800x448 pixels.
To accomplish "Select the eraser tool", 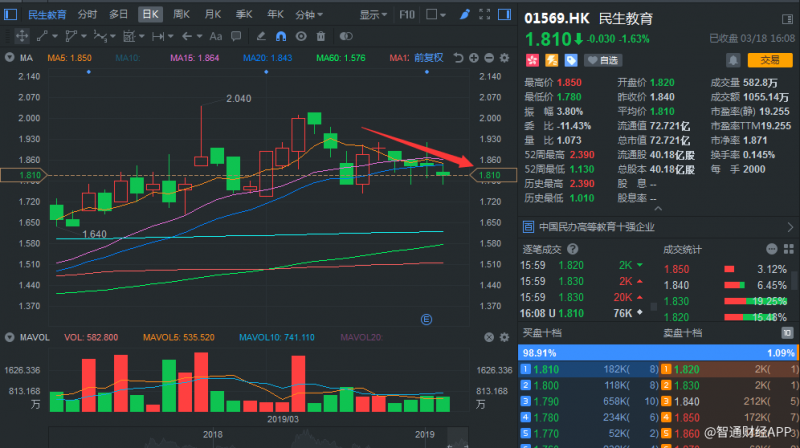I will coord(261,36).
